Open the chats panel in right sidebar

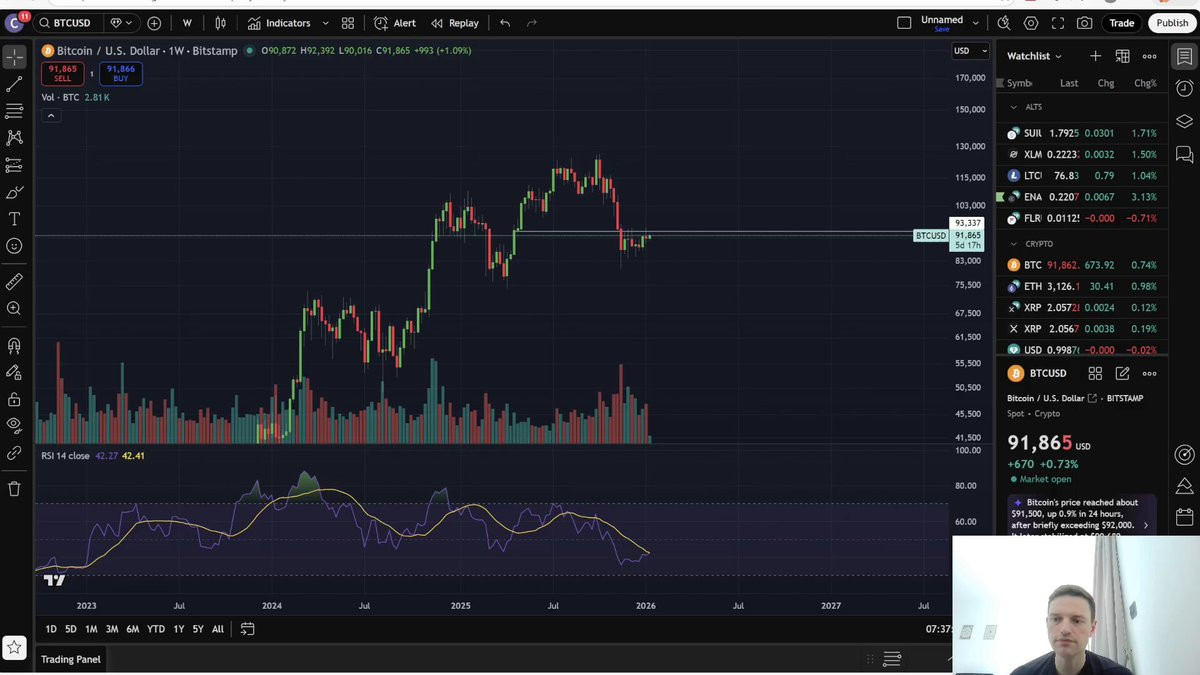[x=1184, y=154]
